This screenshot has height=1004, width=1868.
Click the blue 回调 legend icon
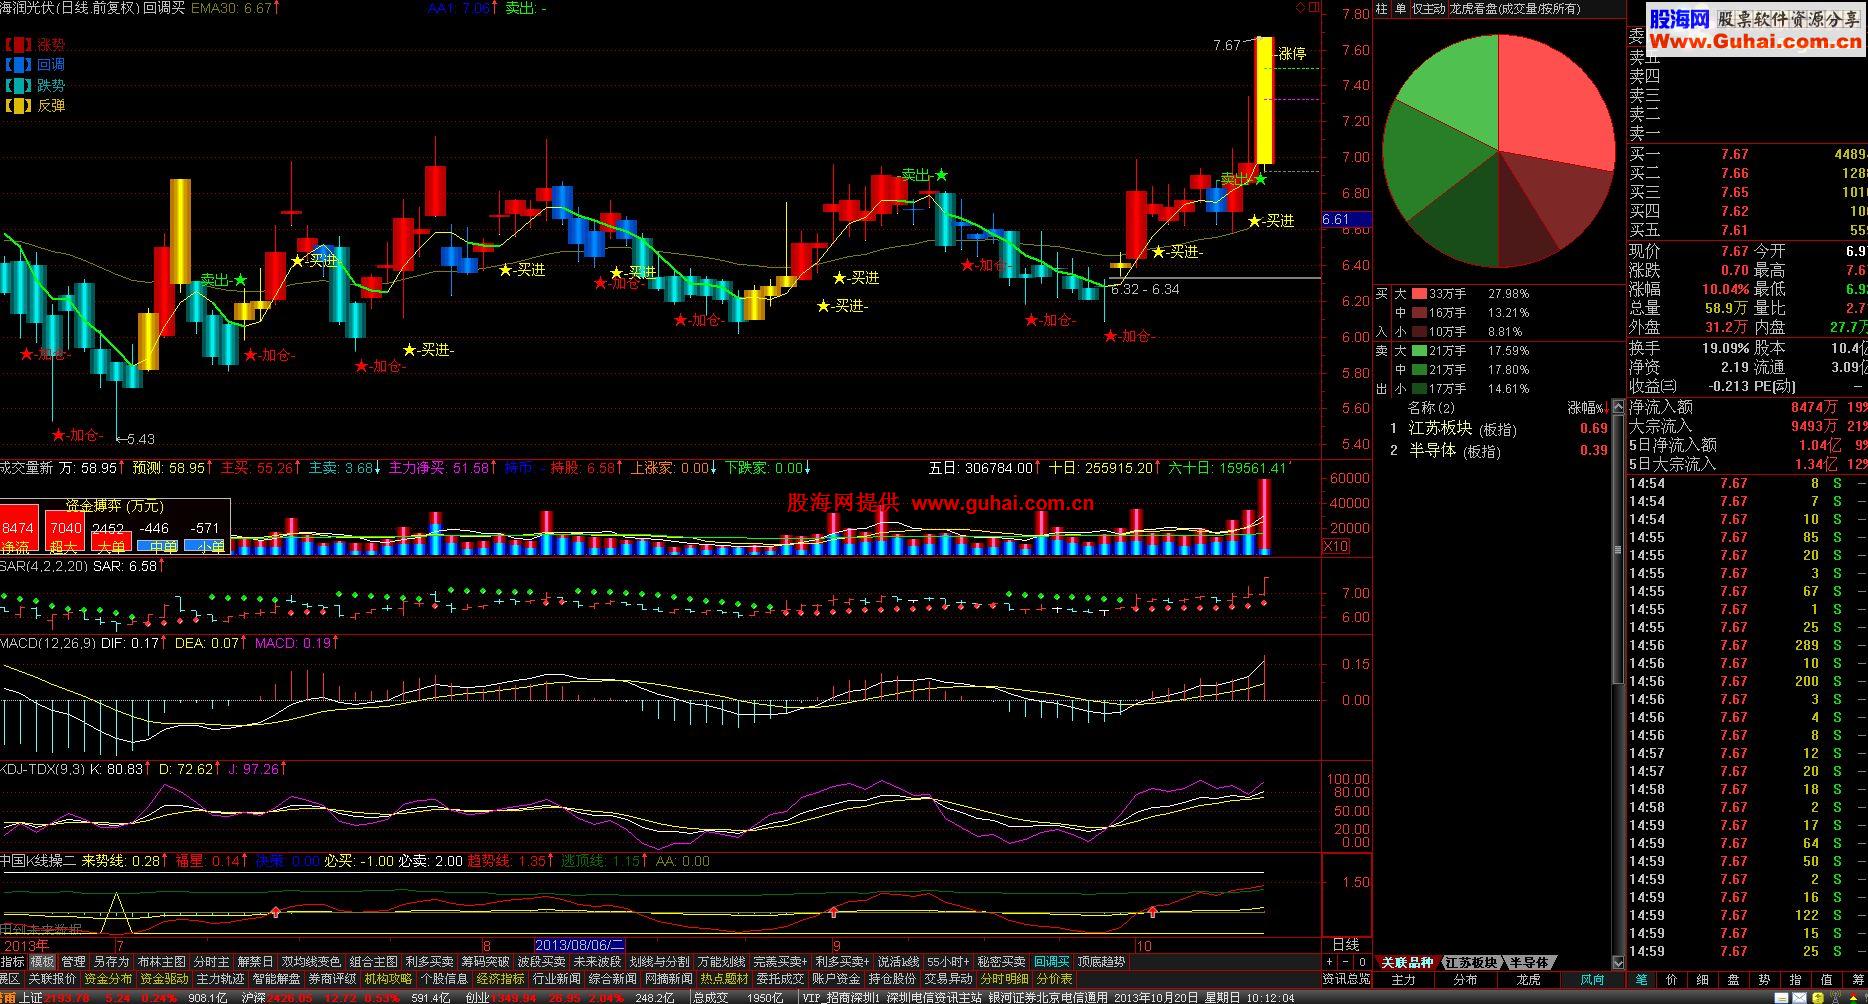coord(18,65)
